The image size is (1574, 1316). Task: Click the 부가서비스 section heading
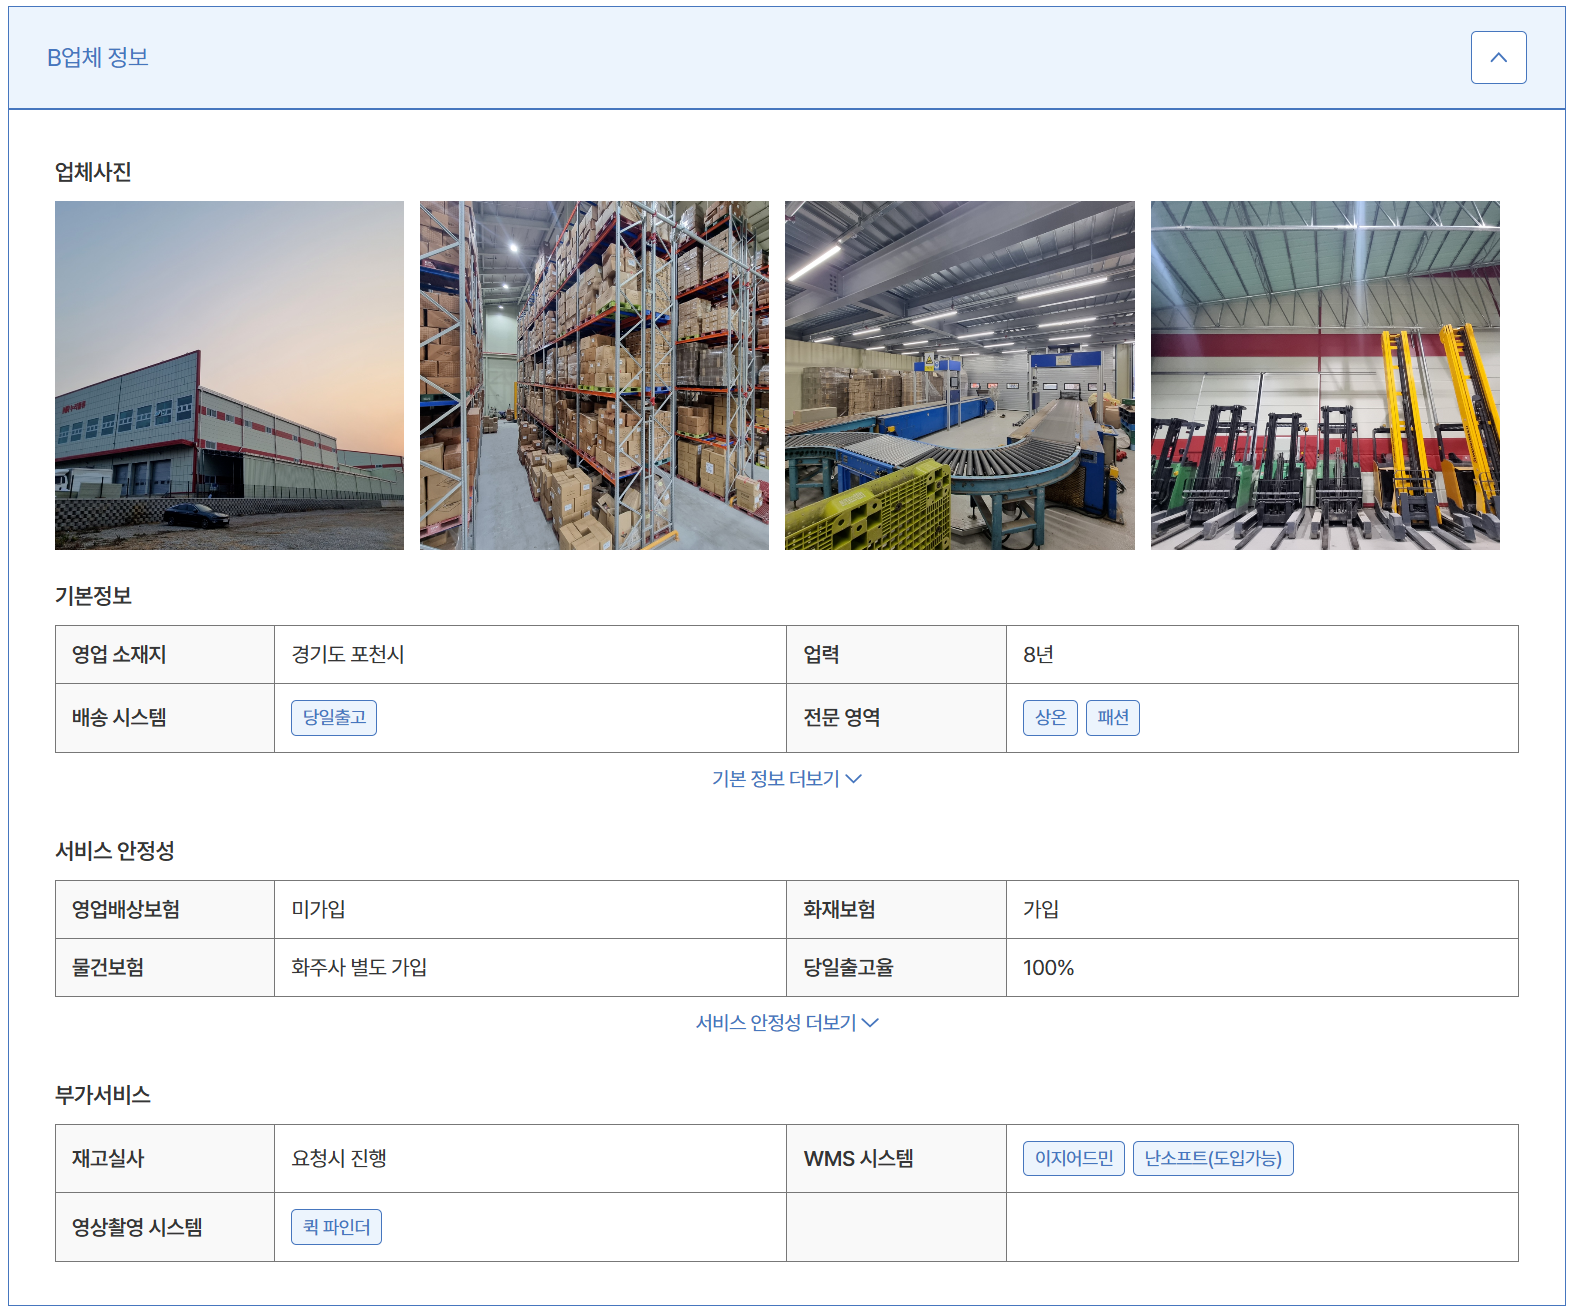(x=103, y=1095)
